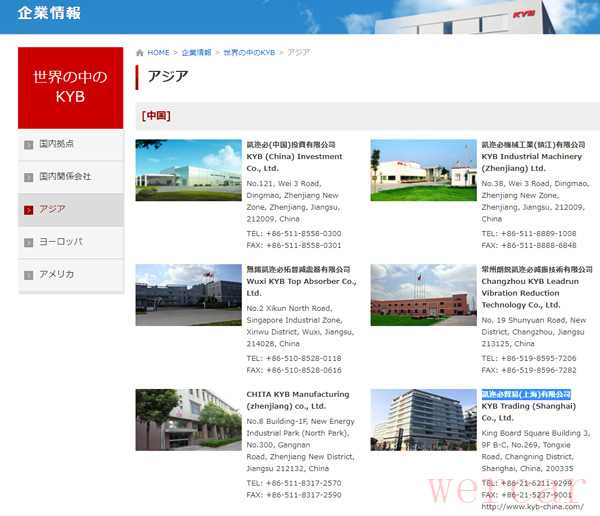This screenshot has height=516, width=600.
Task: Click the grey square icon beside アメリカ
Action: pos(29,275)
